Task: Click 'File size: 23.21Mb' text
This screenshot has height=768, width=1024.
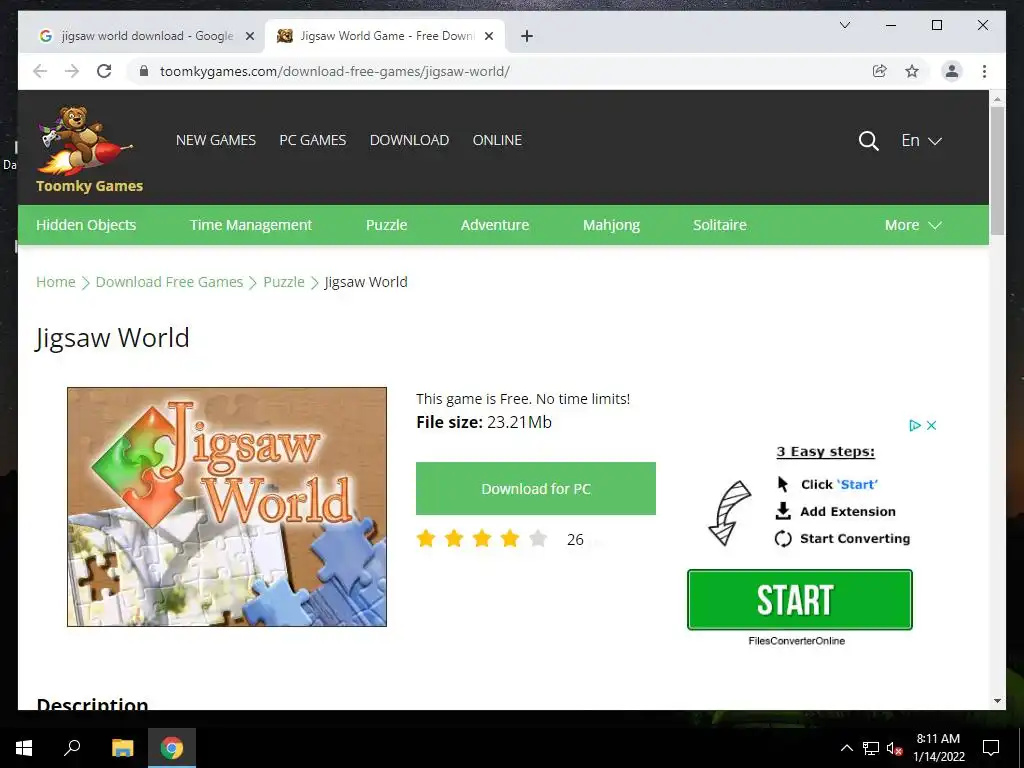Action: click(x=484, y=423)
